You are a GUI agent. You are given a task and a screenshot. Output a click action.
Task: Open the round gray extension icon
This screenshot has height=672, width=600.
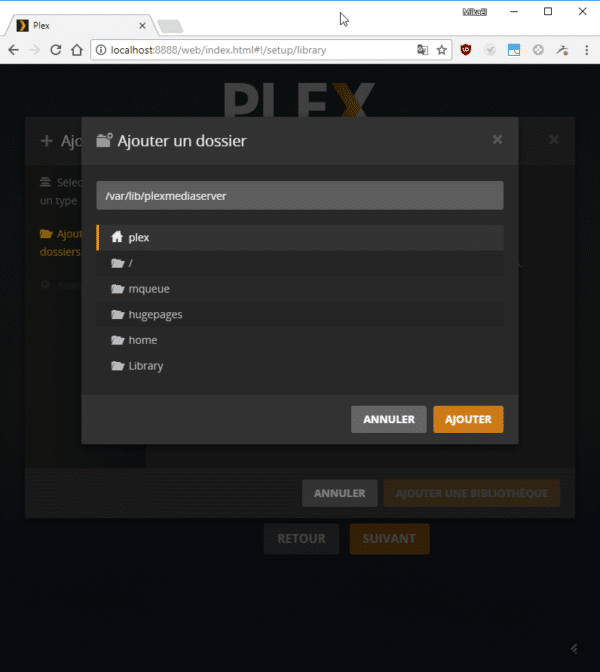(538, 50)
